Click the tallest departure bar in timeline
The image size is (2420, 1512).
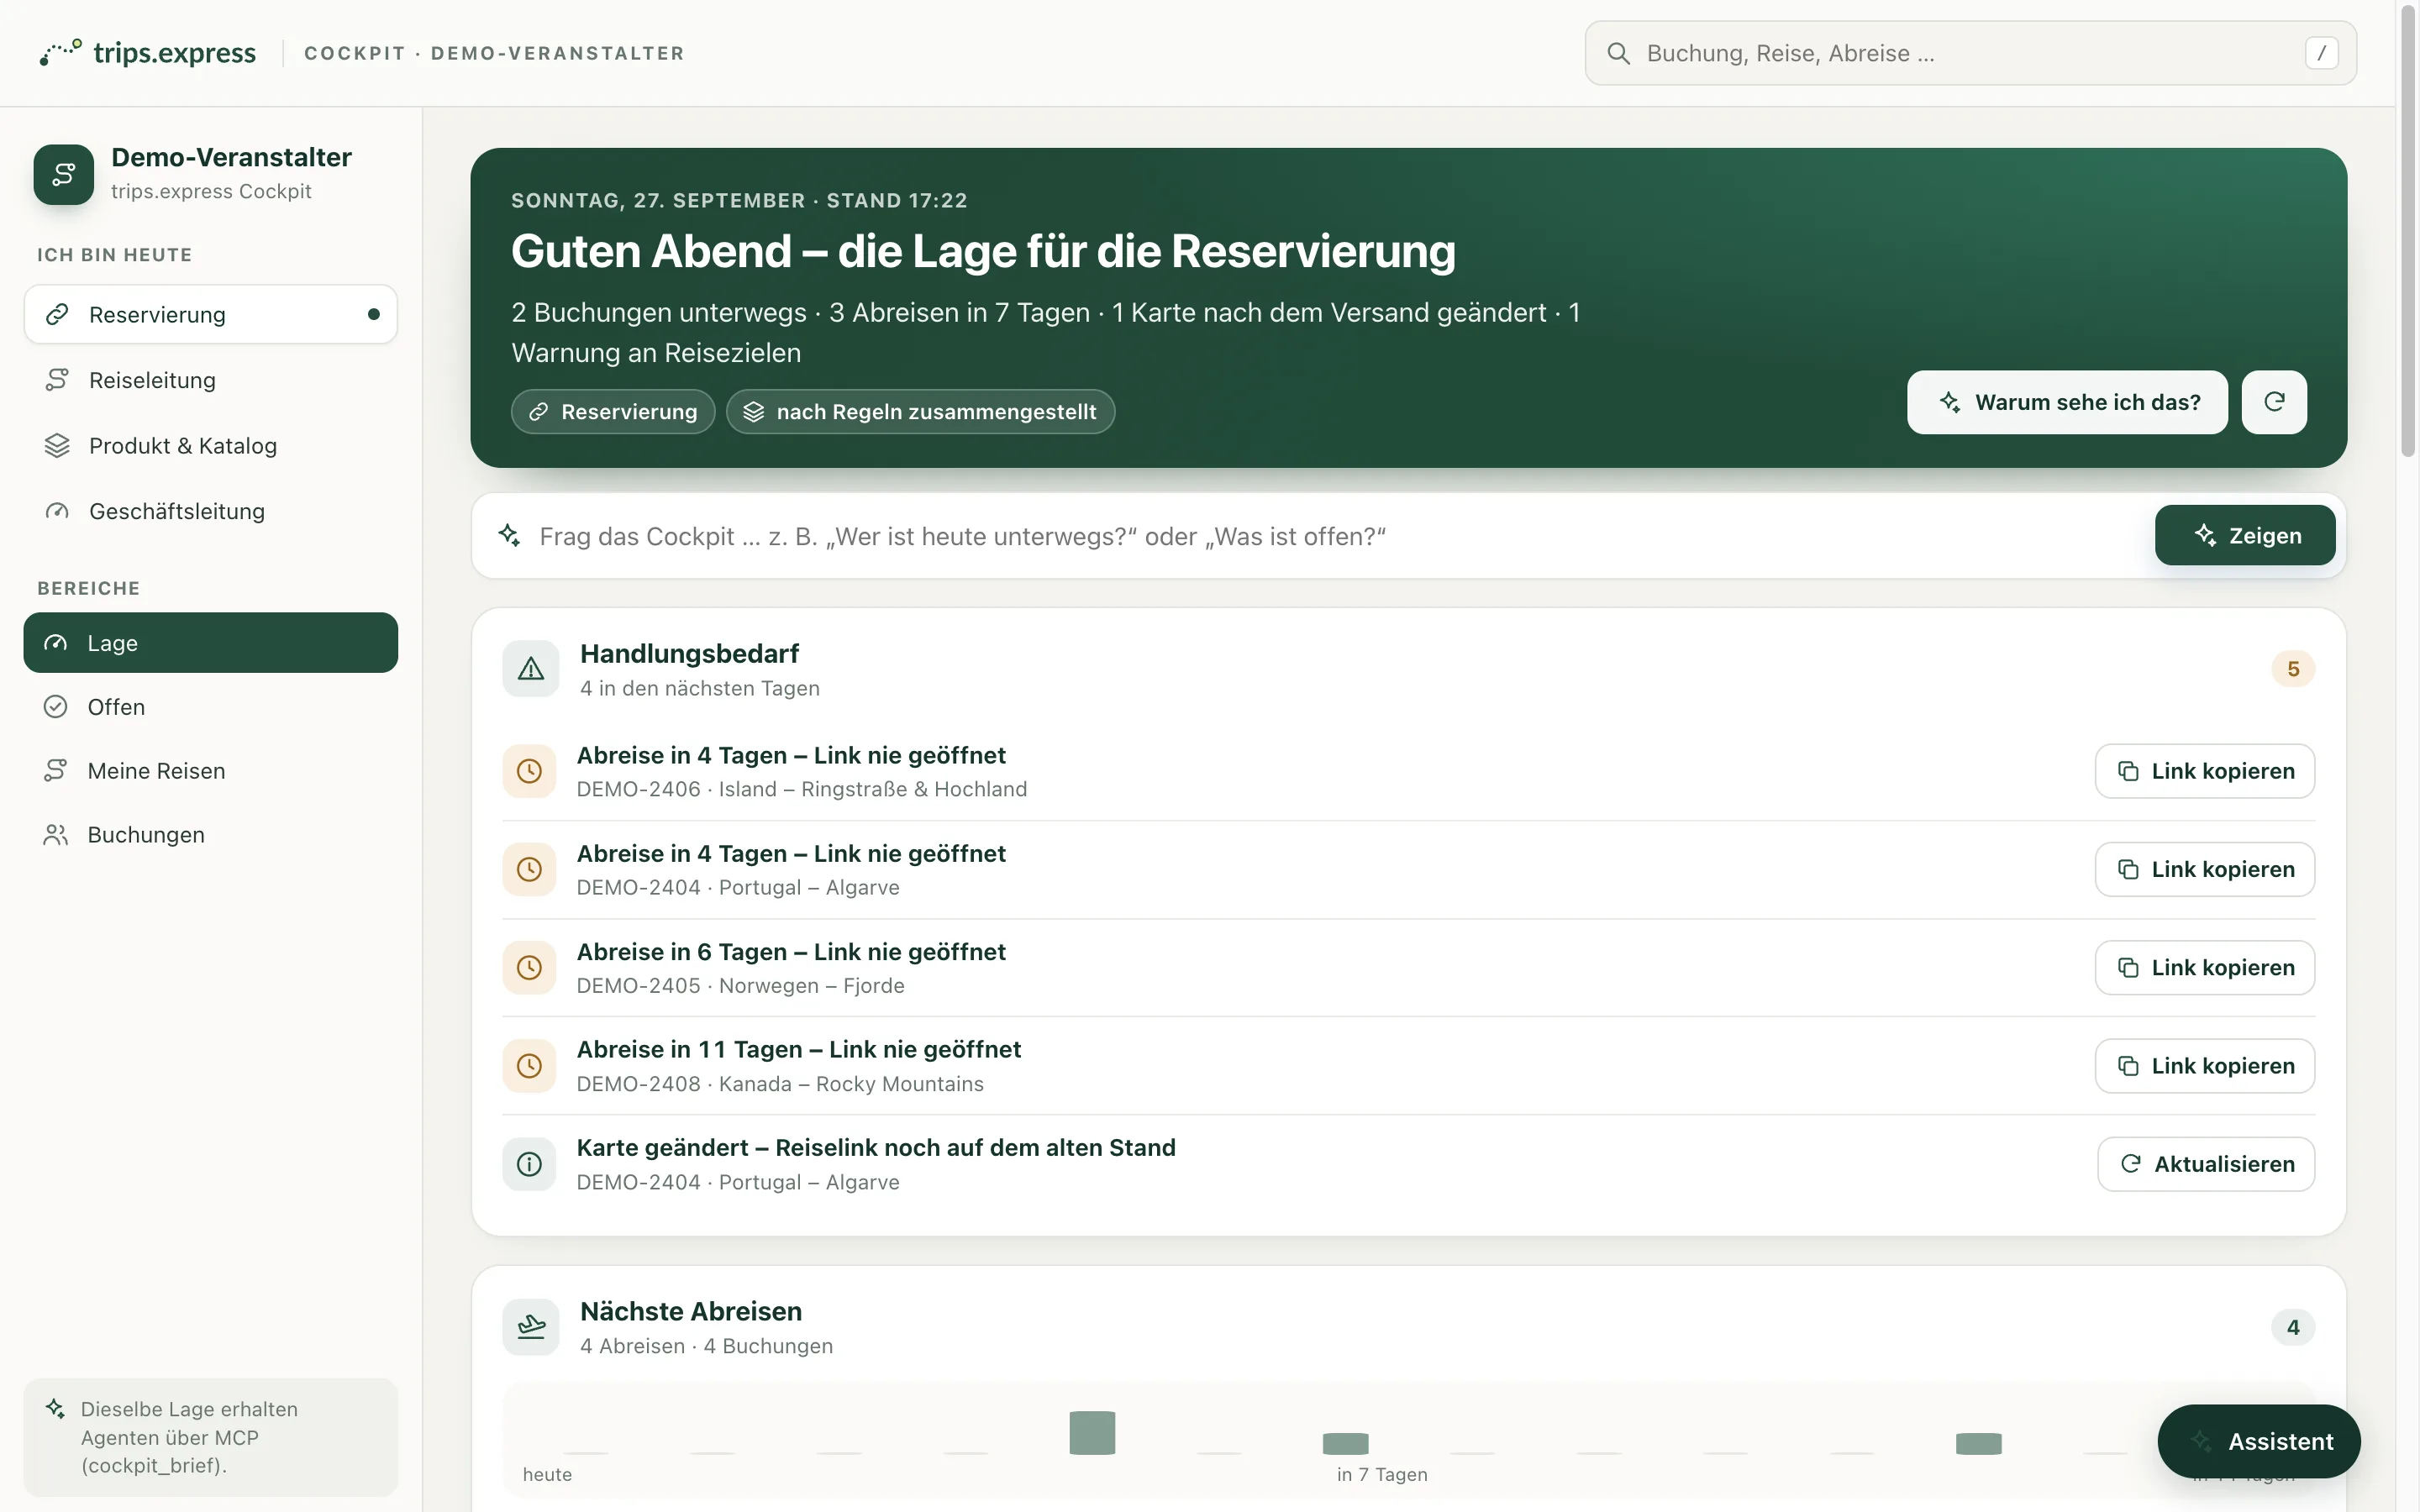coord(1092,1432)
